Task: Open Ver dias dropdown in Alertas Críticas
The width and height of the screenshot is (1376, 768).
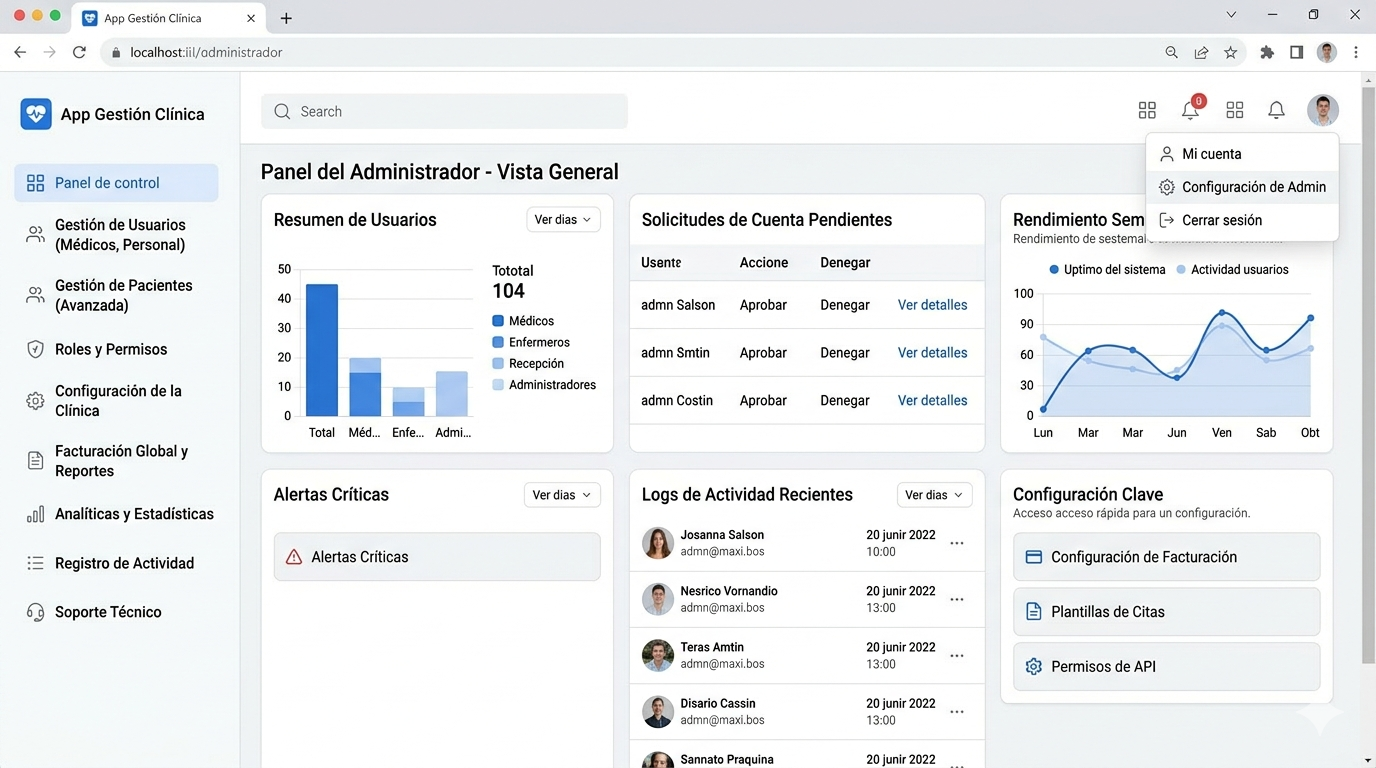Action: point(561,495)
